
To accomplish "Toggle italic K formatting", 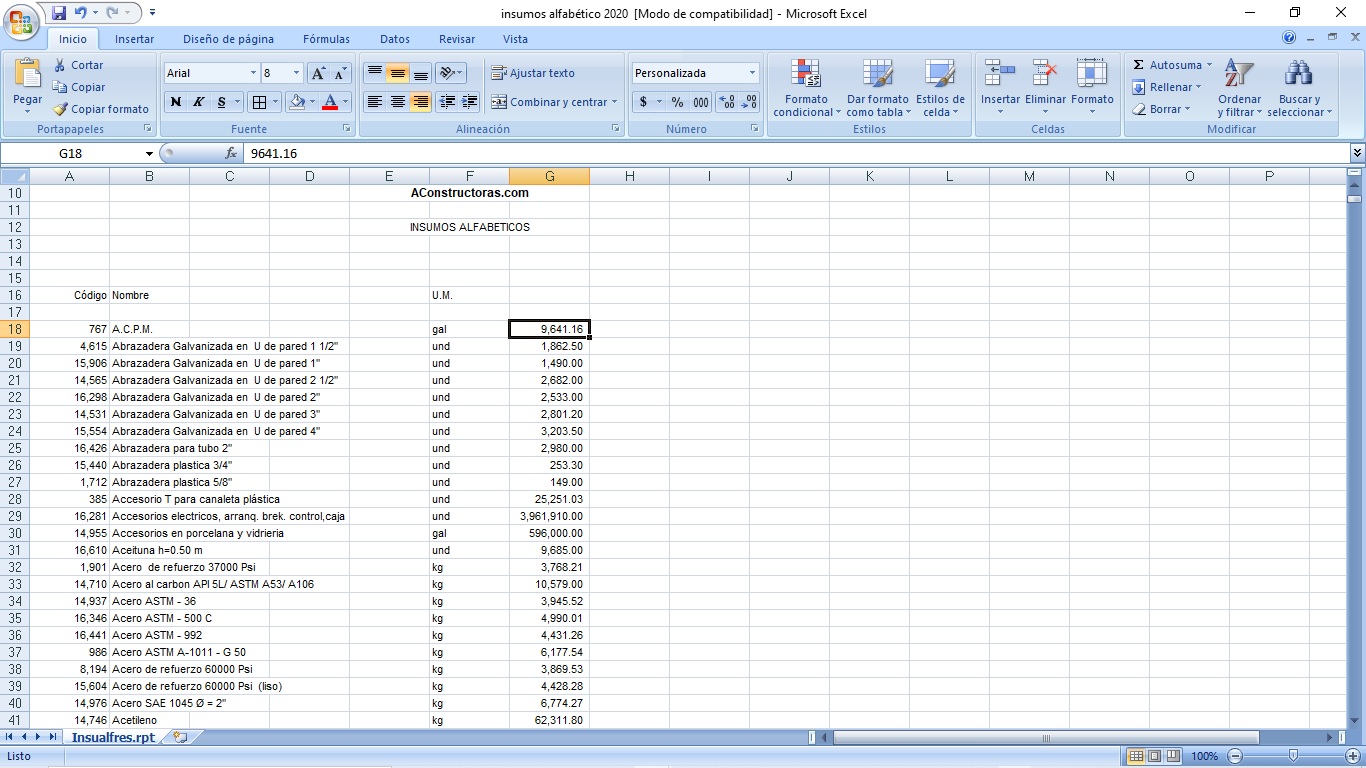I will point(198,102).
